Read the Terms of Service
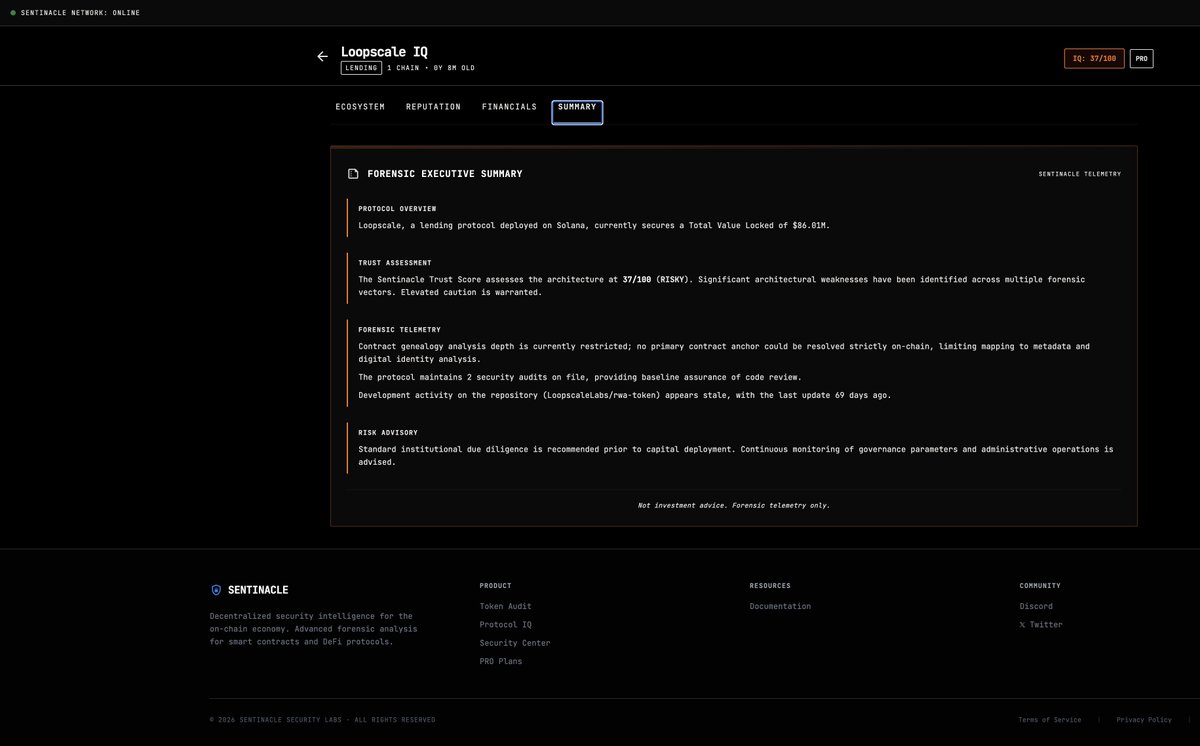The height and width of the screenshot is (746, 1200). [x=1050, y=718]
